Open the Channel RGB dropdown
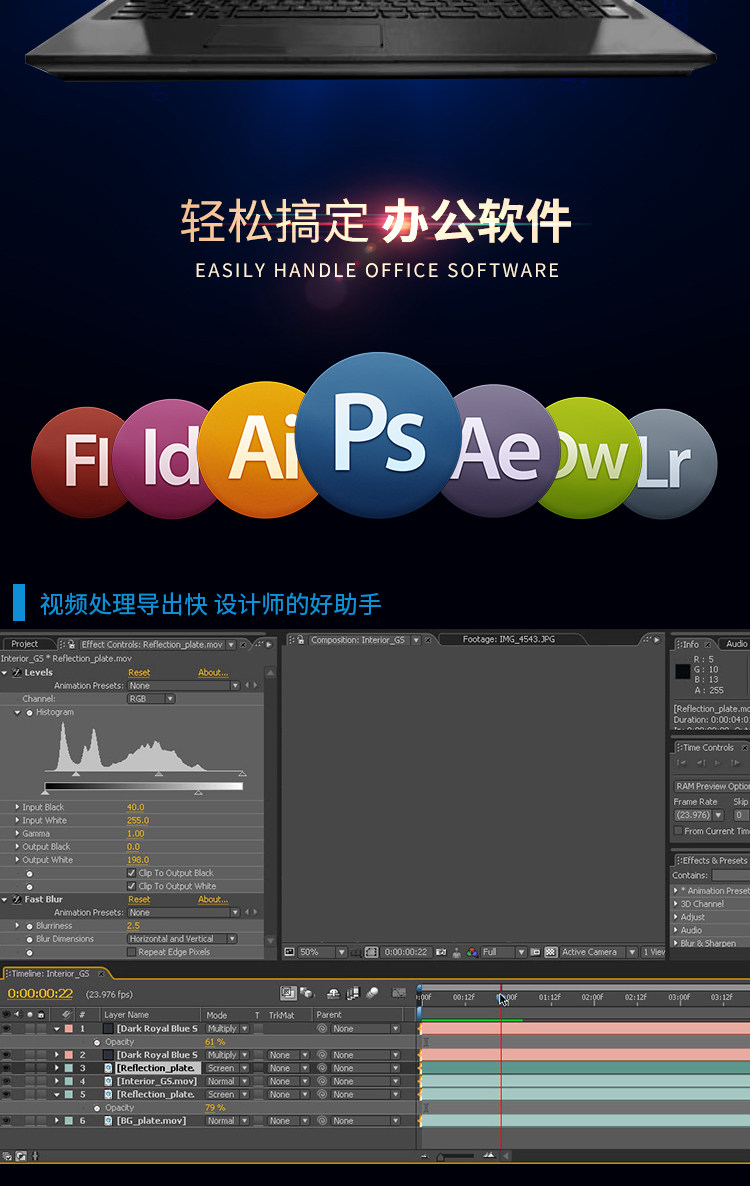The width and height of the screenshot is (750, 1186). [x=151, y=699]
